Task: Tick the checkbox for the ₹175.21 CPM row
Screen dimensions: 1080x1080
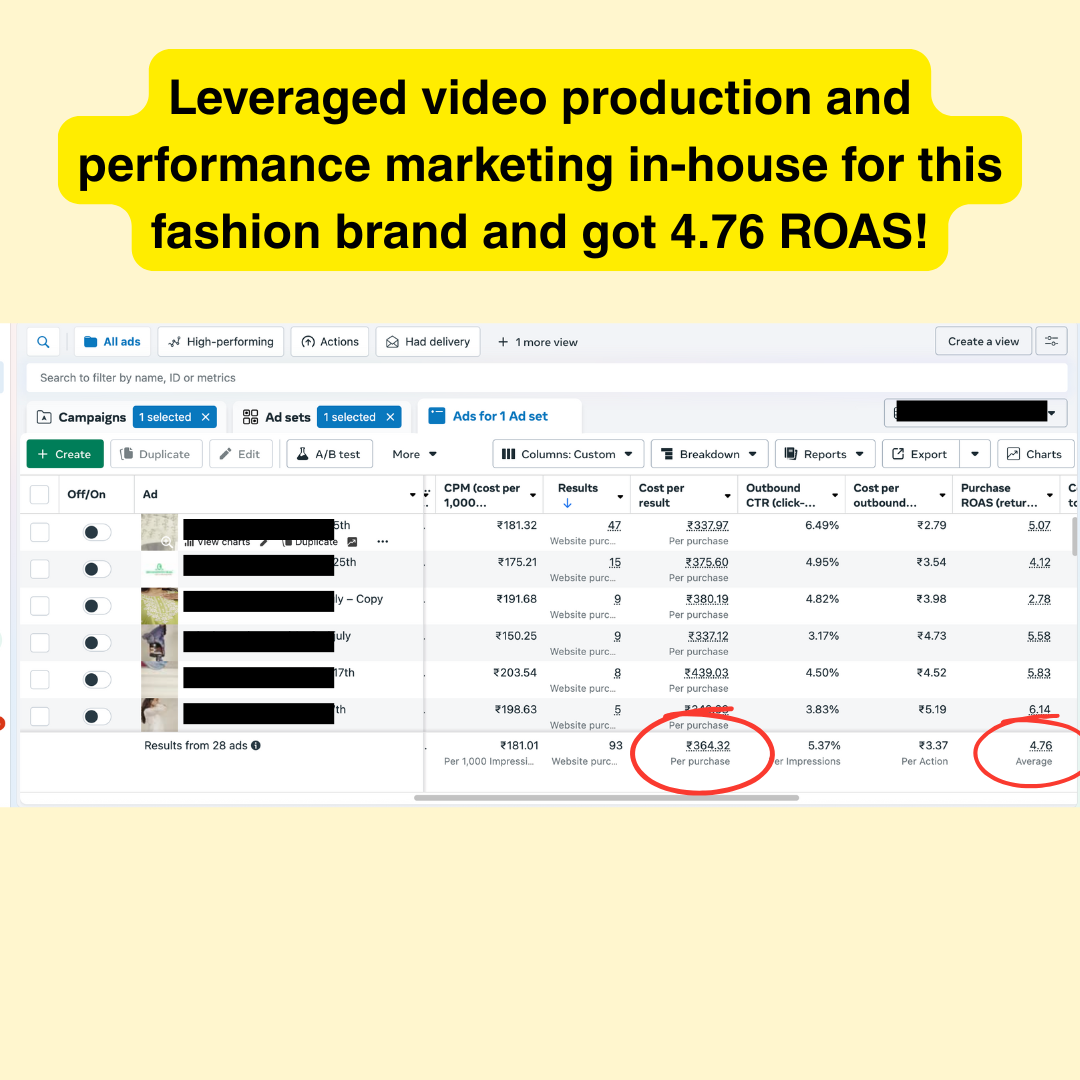Action: pos(39,569)
